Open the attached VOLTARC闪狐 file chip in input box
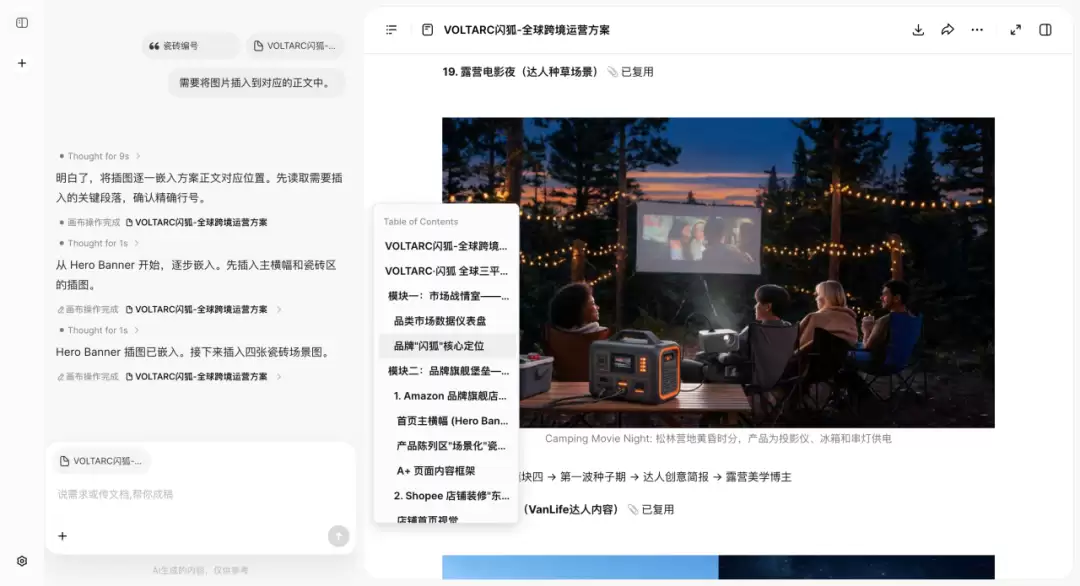 coord(101,461)
